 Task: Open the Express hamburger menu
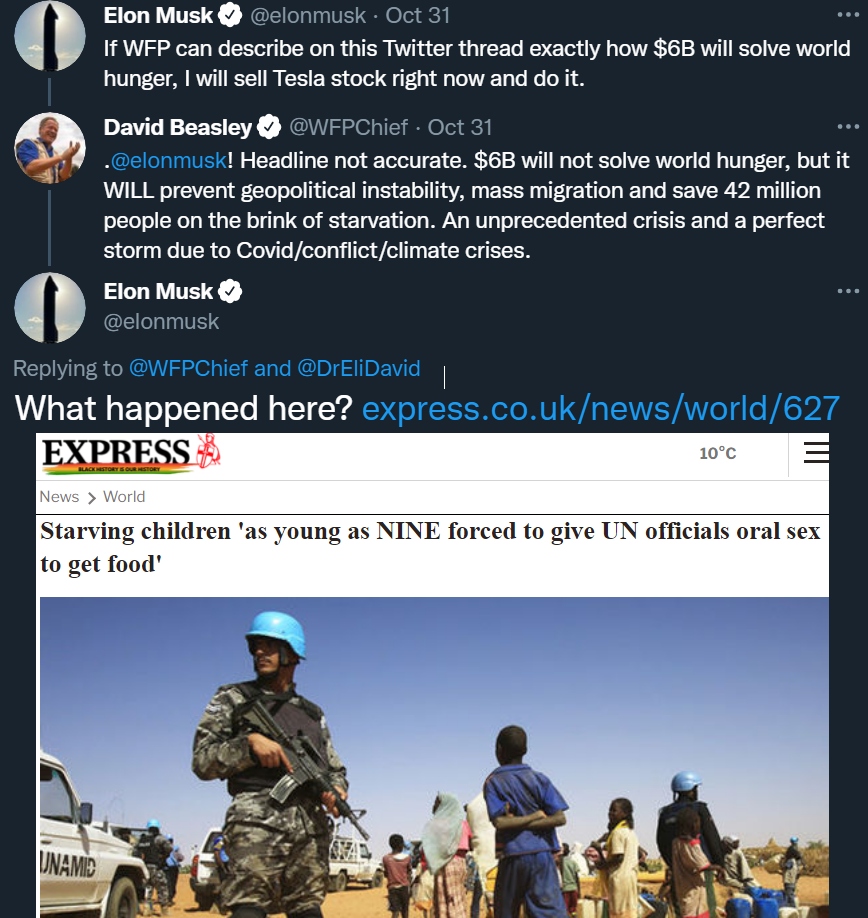tap(816, 453)
